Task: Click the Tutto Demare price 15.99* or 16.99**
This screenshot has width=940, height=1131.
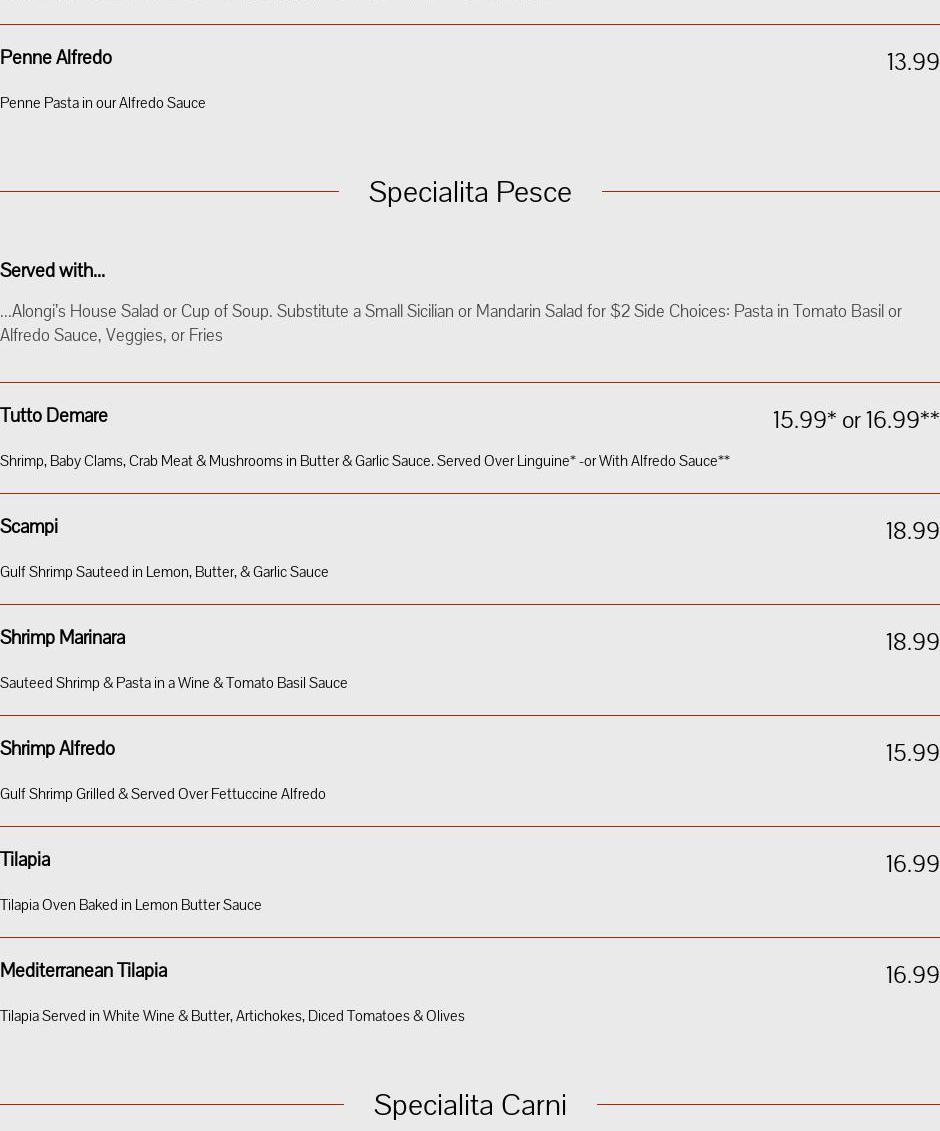Action: tap(855, 420)
